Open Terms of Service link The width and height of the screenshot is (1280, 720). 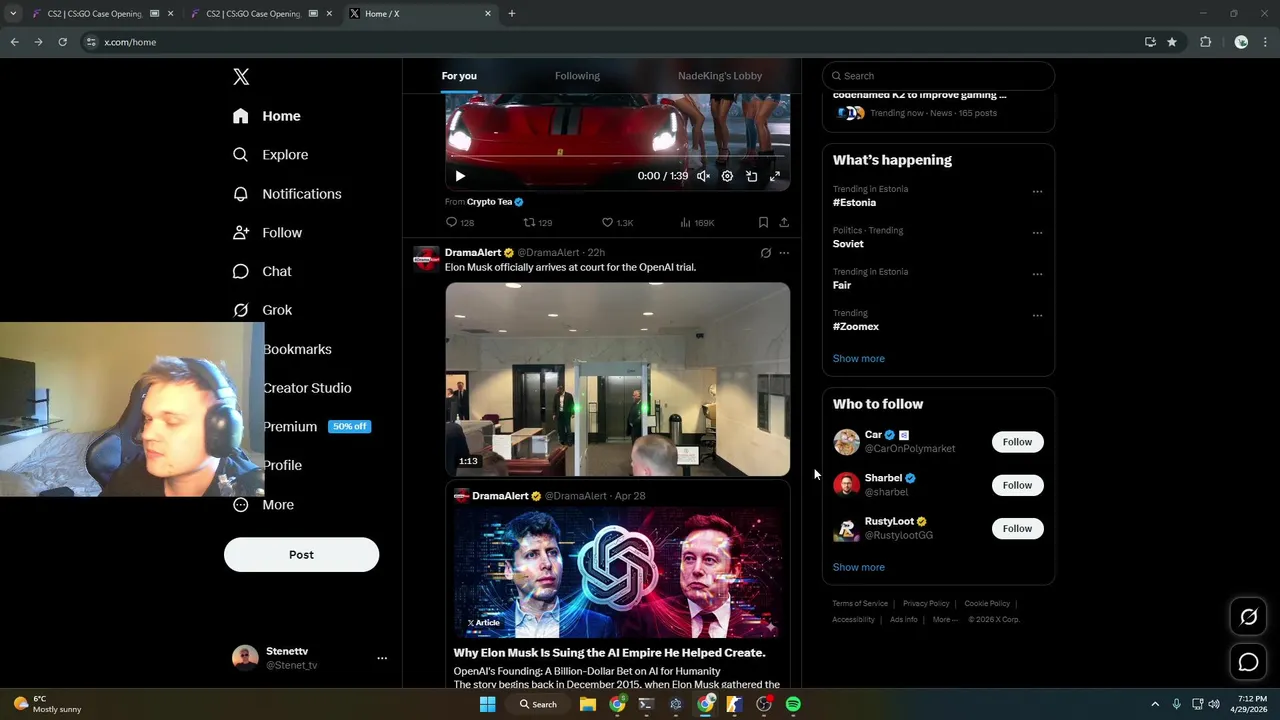coord(860,604)
